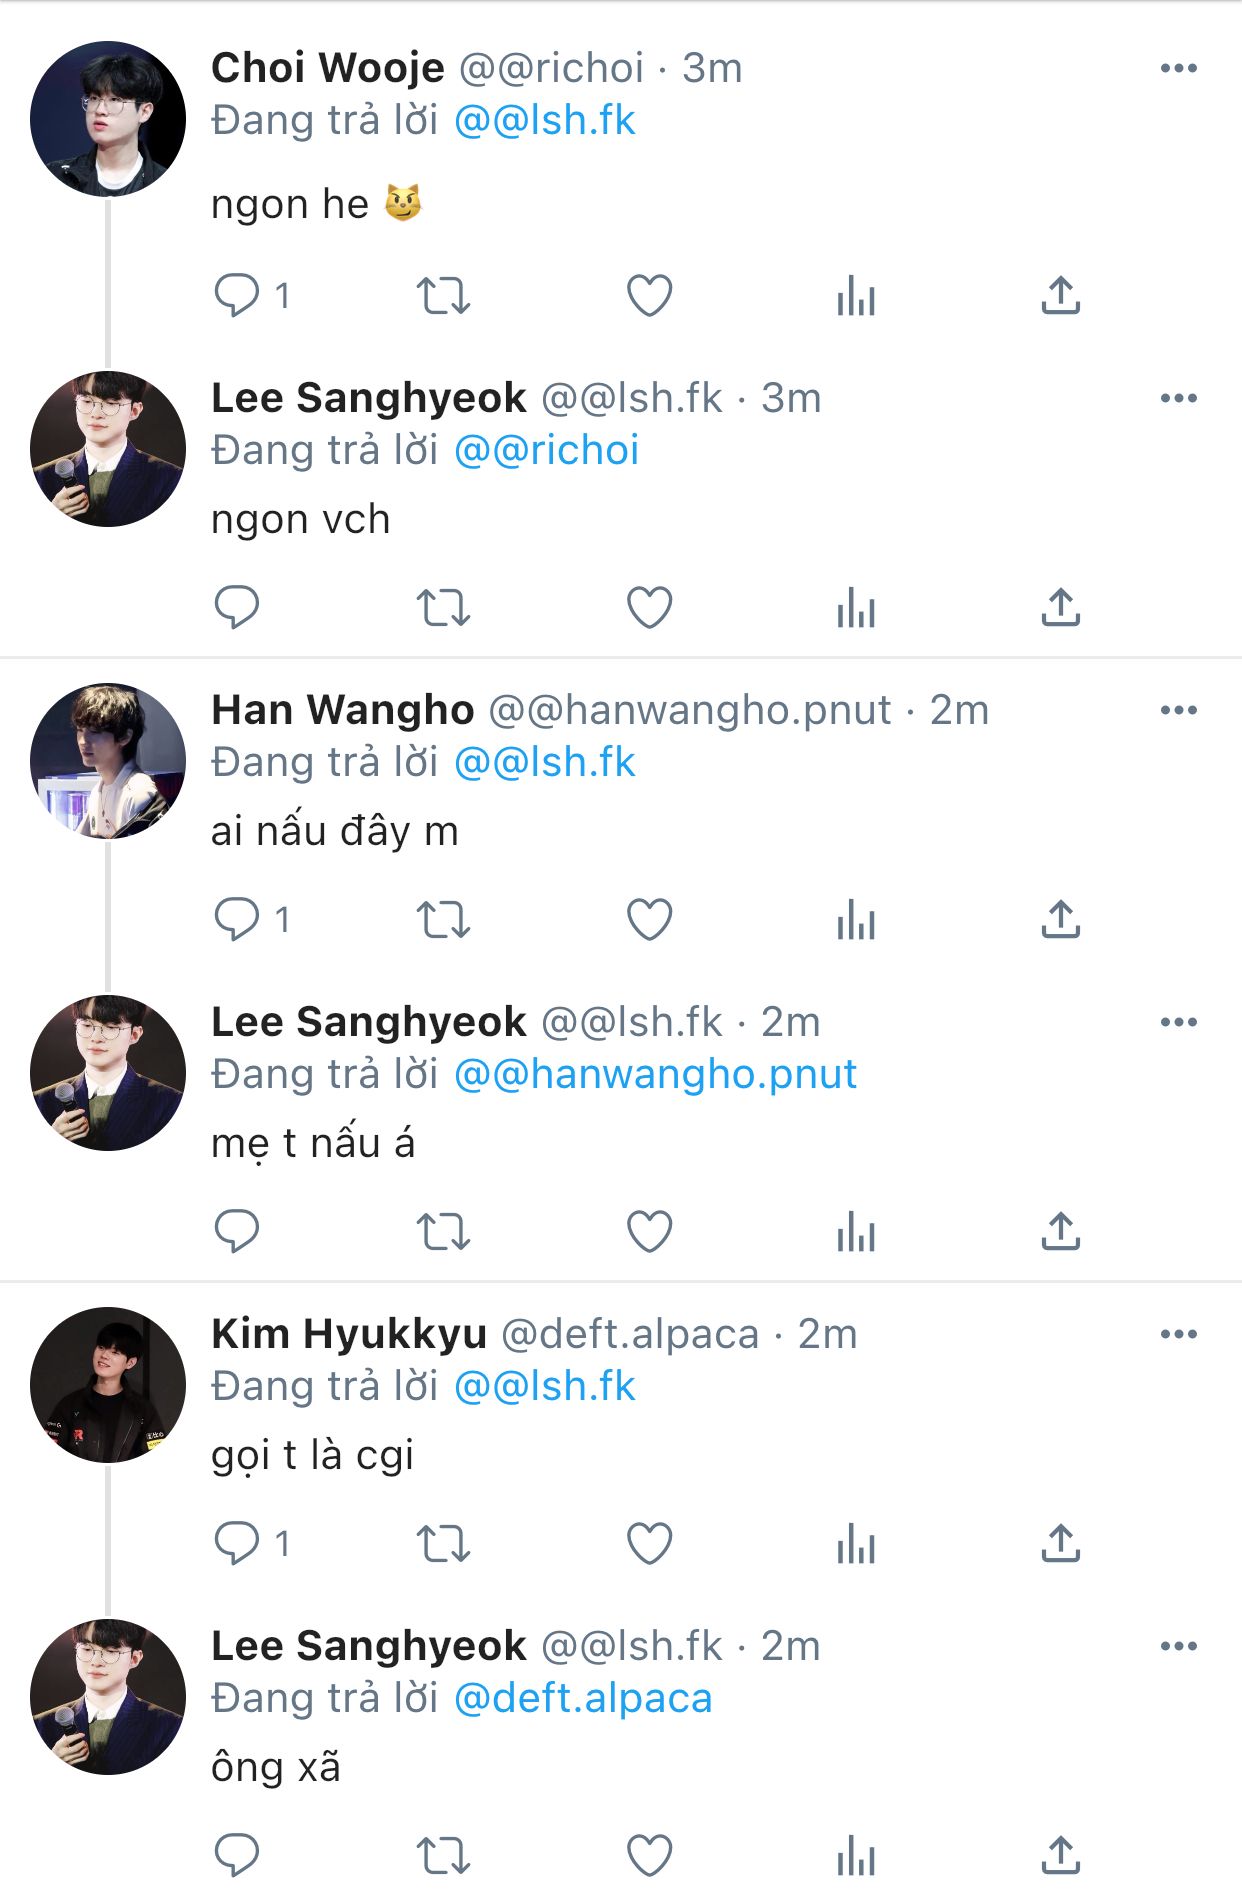Screen dimensions: 1242x1902
Task: View analytics for "ông xã" tweet
Action: click(856, 1856)
